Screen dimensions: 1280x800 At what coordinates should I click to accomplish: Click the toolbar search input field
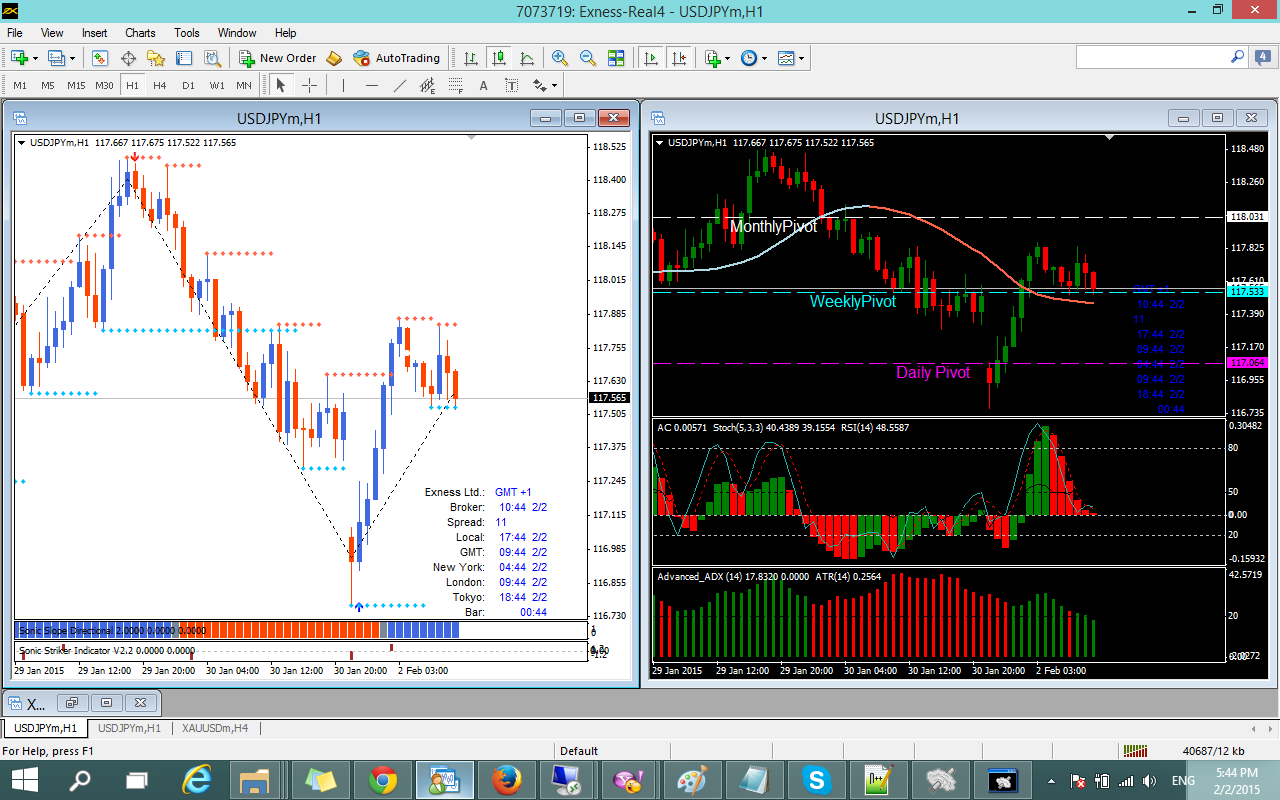(x=1151, y=57)
